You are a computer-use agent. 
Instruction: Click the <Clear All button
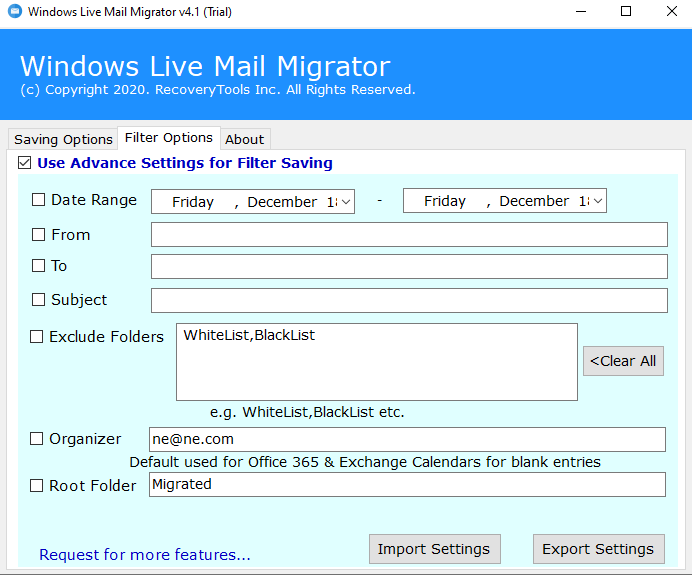pyautogui.click(x=623, y=361)
